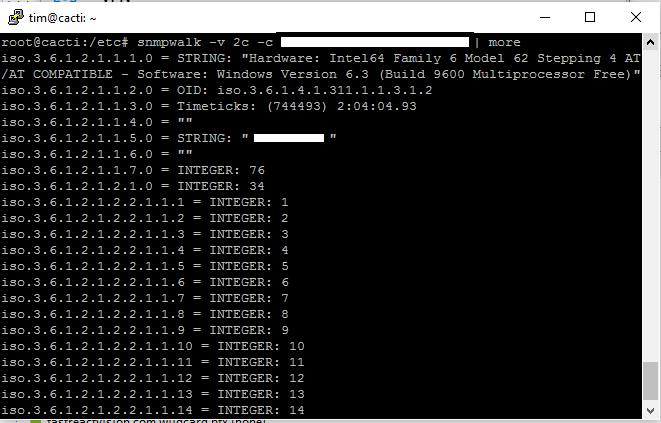Image resolution: width=661 pixels, height=423 pixels.
Task: Click the row ending 'INTEGER: 12'
Action: pos(153,378)
